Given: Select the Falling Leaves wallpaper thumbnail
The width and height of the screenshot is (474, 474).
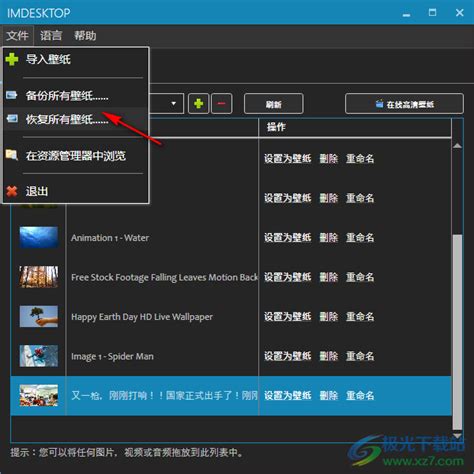Looking at the screenshot, I should pyautogui.click(x=39, y=277).
